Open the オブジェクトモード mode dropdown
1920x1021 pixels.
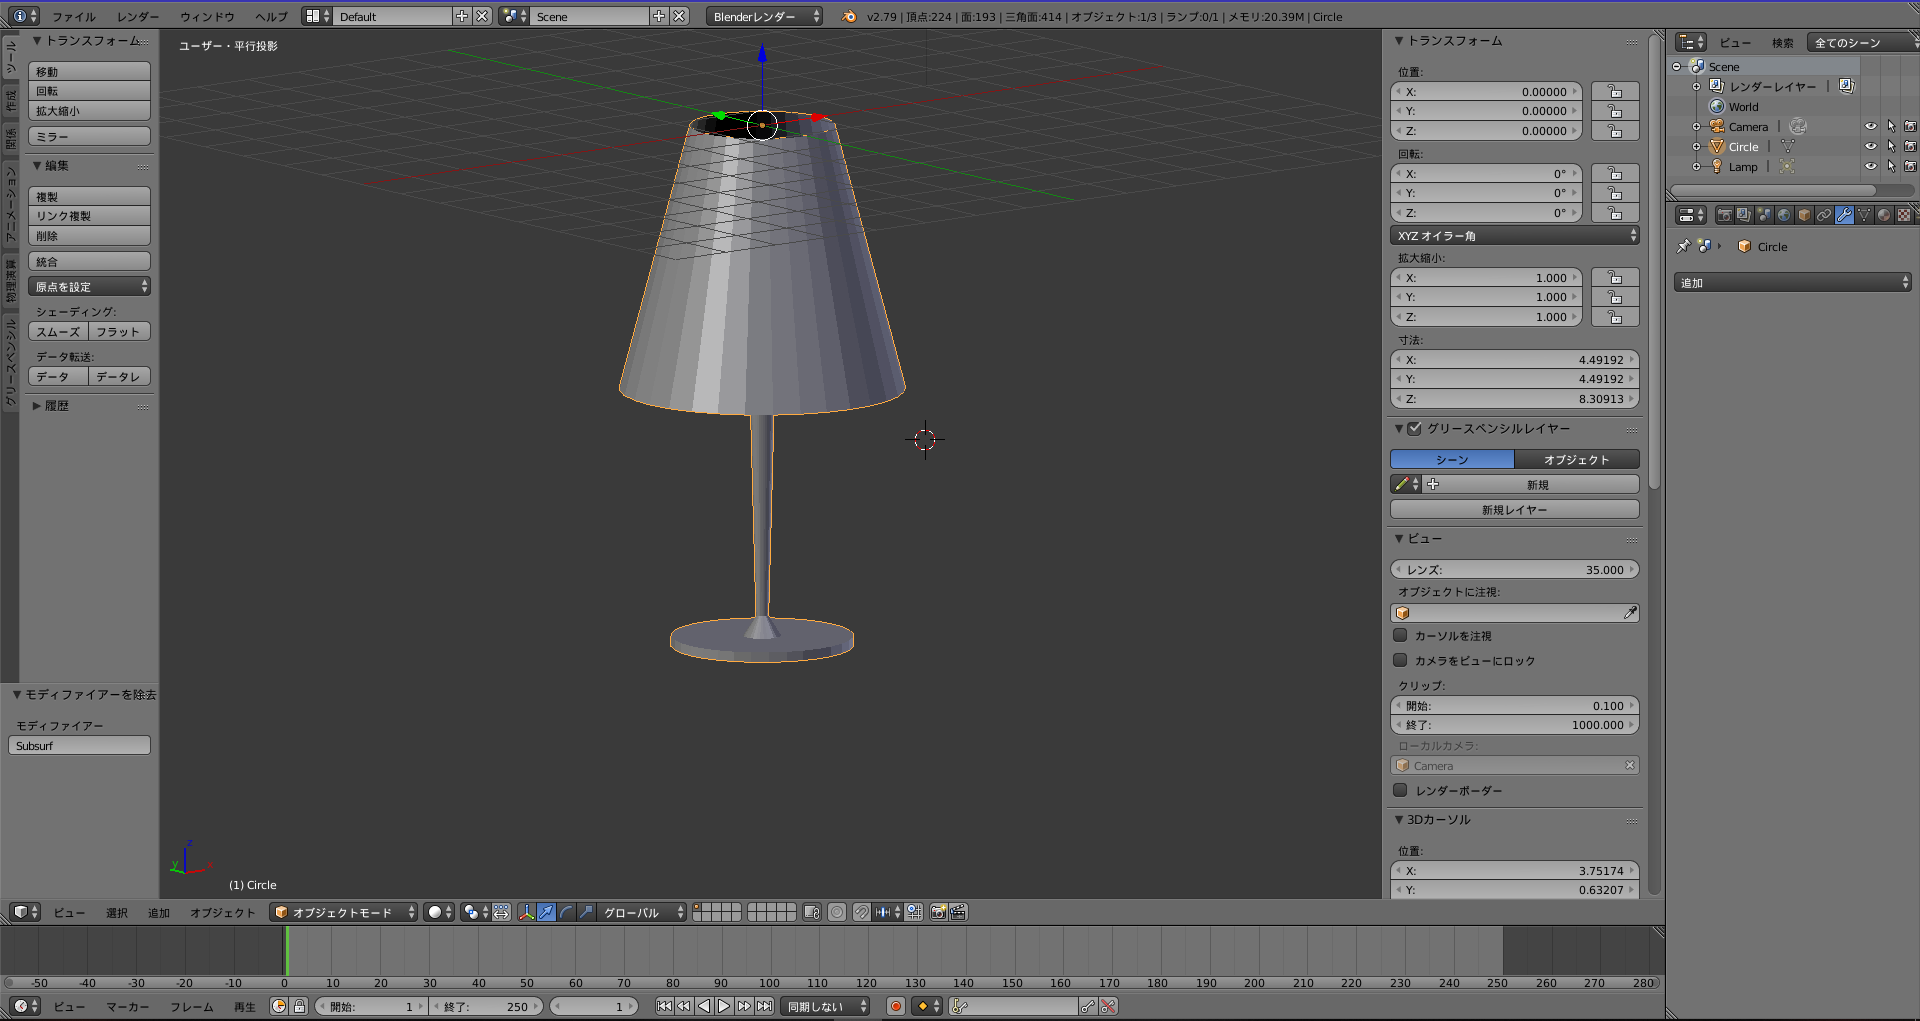coord(344,912)
